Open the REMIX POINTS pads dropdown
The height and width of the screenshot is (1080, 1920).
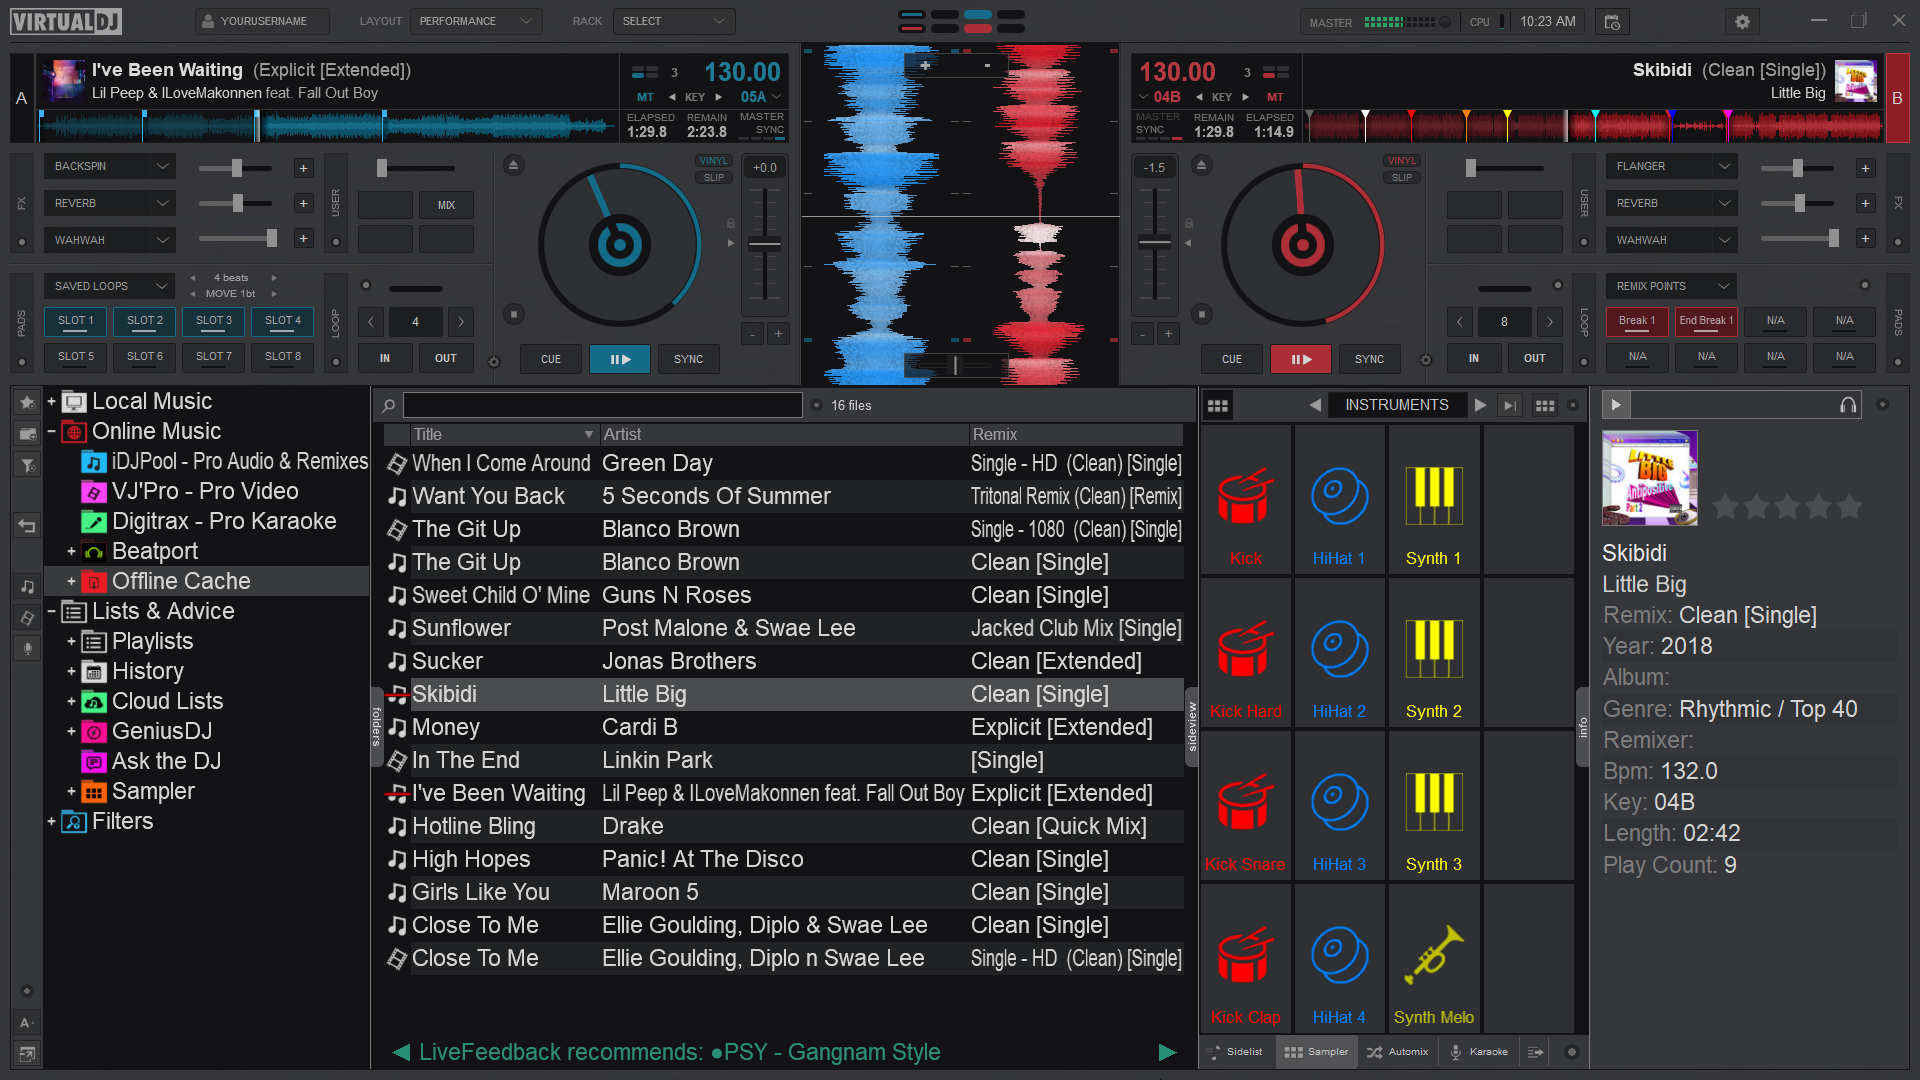tap(1724, 286)
